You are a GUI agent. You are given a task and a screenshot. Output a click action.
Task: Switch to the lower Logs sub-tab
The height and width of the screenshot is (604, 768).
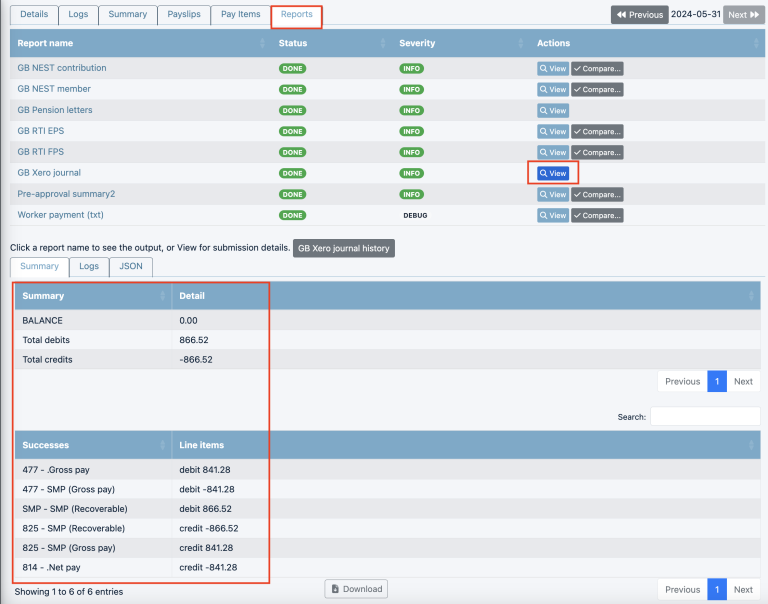[x=89, y=266]
